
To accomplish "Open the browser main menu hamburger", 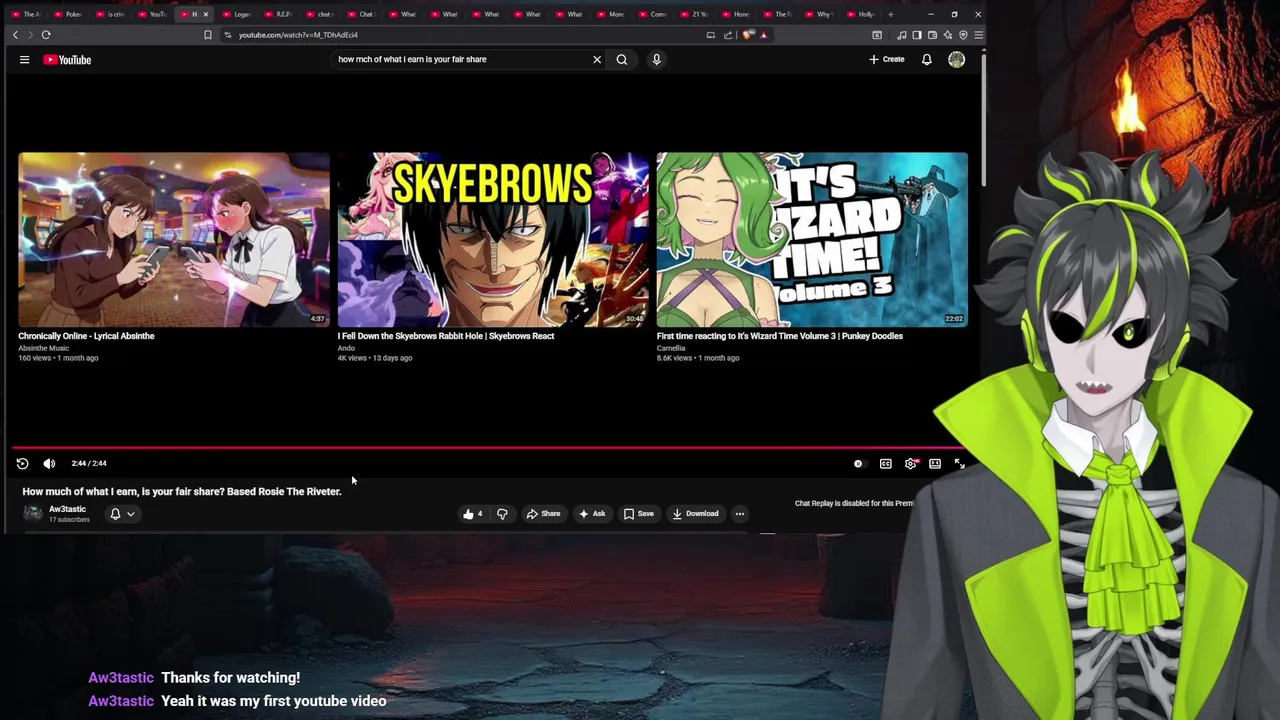I will coord(978,35).
